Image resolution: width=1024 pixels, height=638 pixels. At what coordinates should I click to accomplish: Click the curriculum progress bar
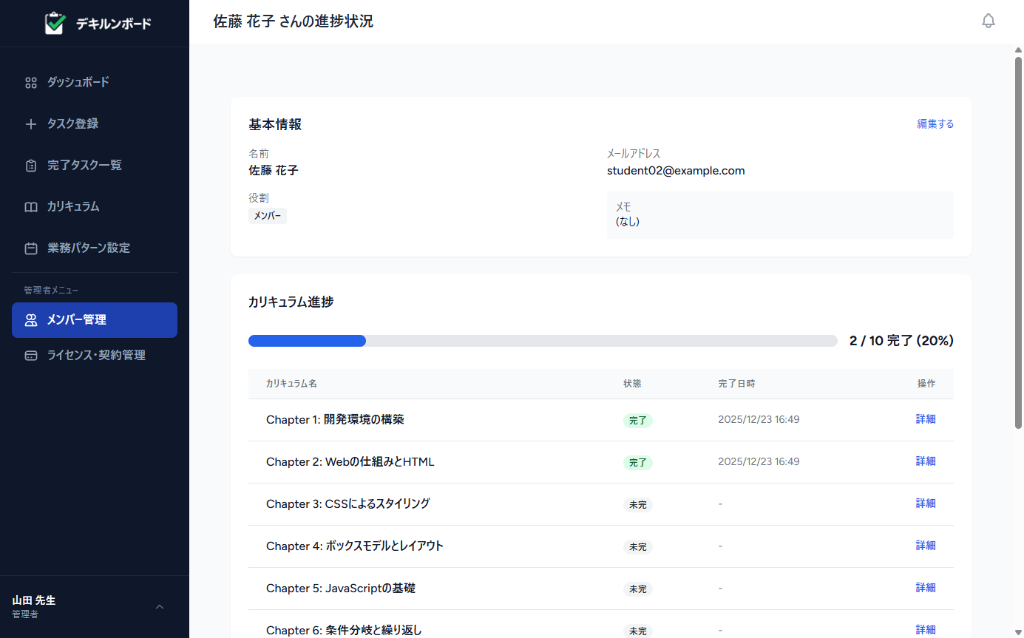[x=542, y=341]
